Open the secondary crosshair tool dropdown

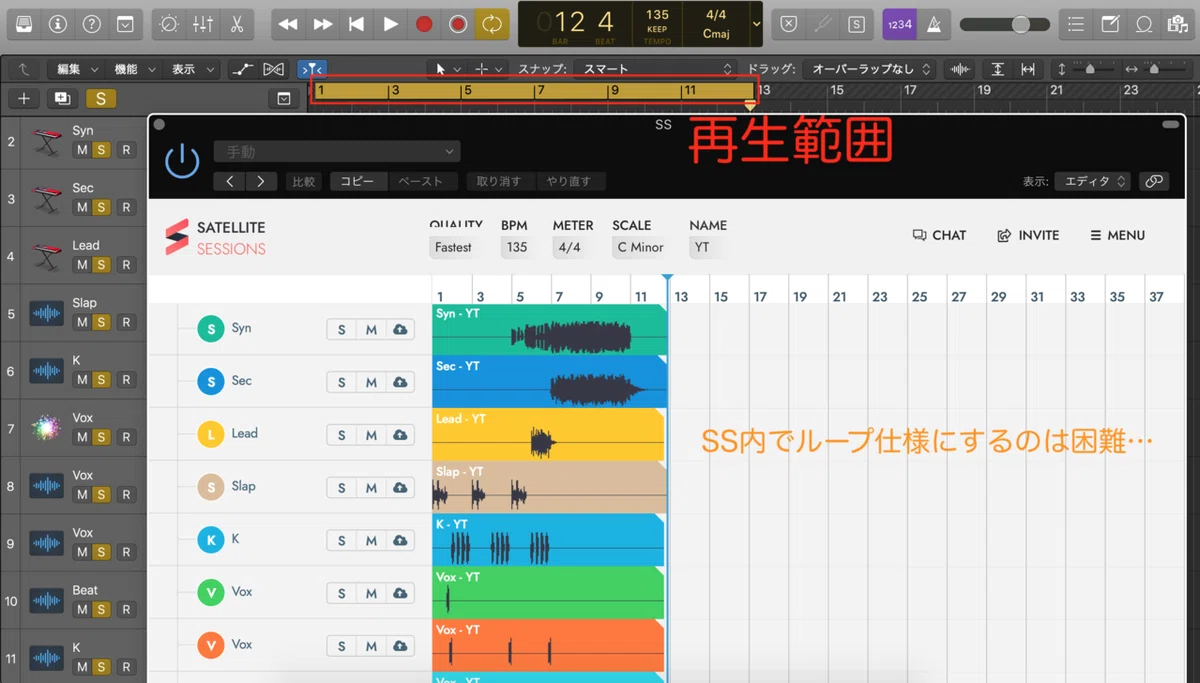click(487, 69)
